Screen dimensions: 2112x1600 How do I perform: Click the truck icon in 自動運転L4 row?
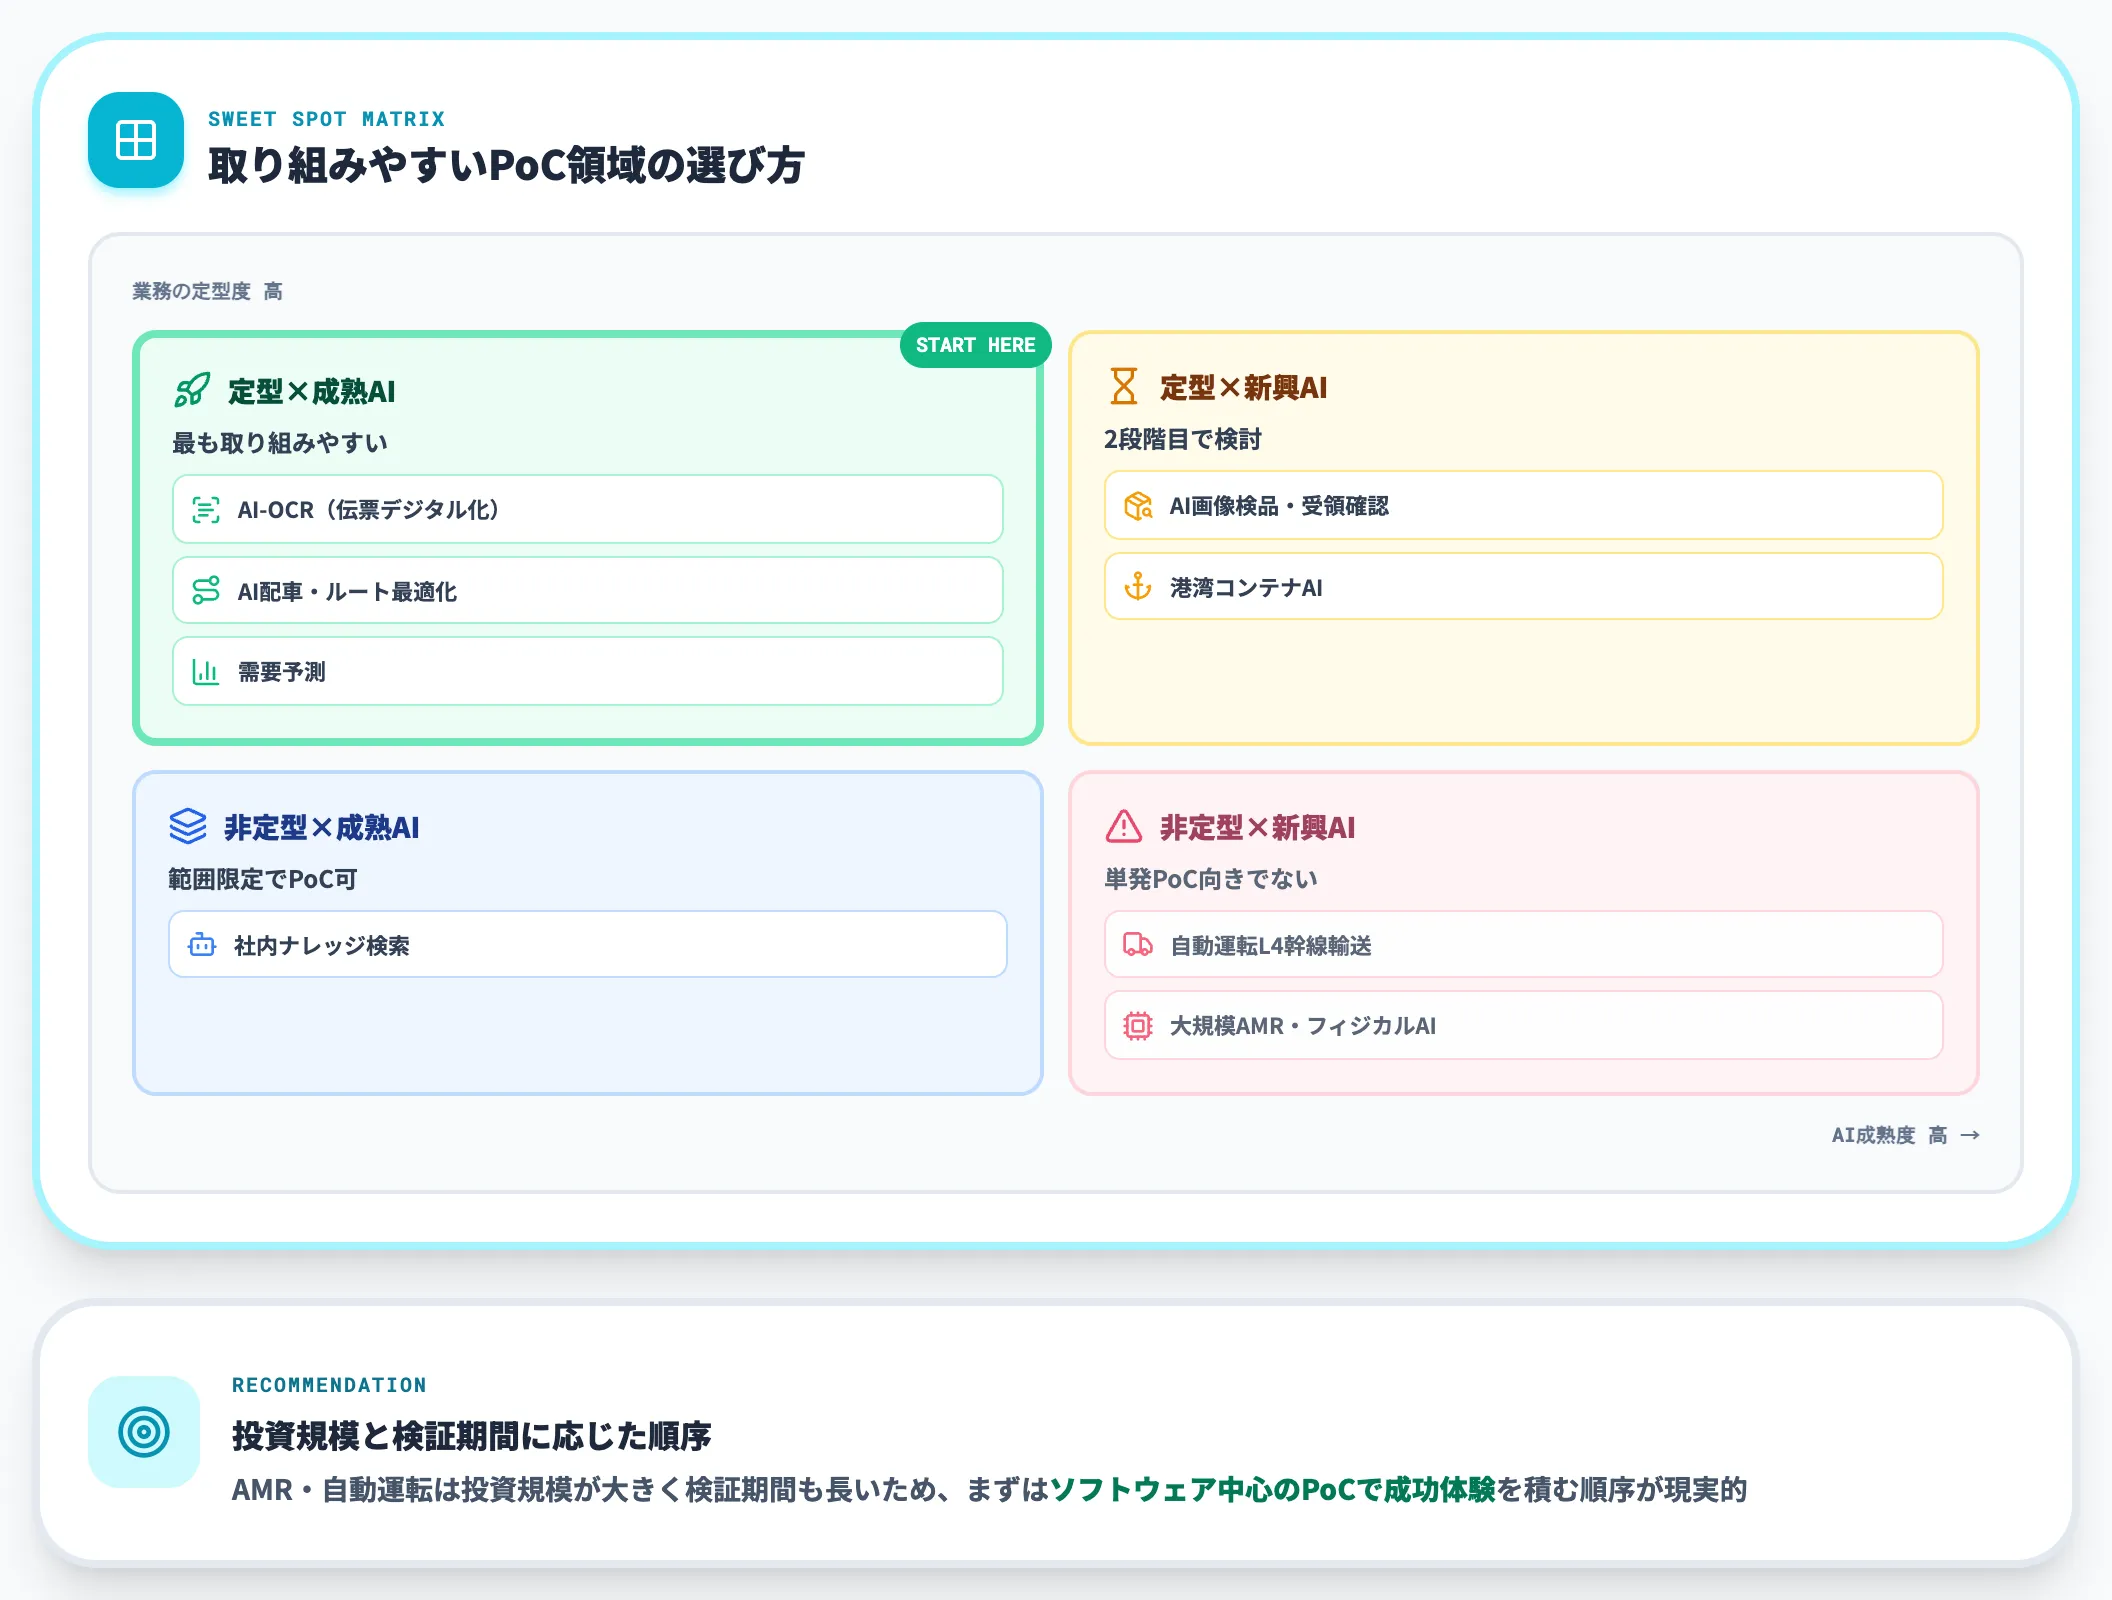pos(1138,945)
